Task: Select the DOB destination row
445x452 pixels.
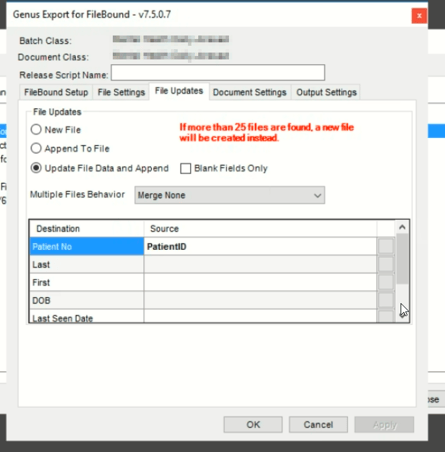Action: coord(87,301)
